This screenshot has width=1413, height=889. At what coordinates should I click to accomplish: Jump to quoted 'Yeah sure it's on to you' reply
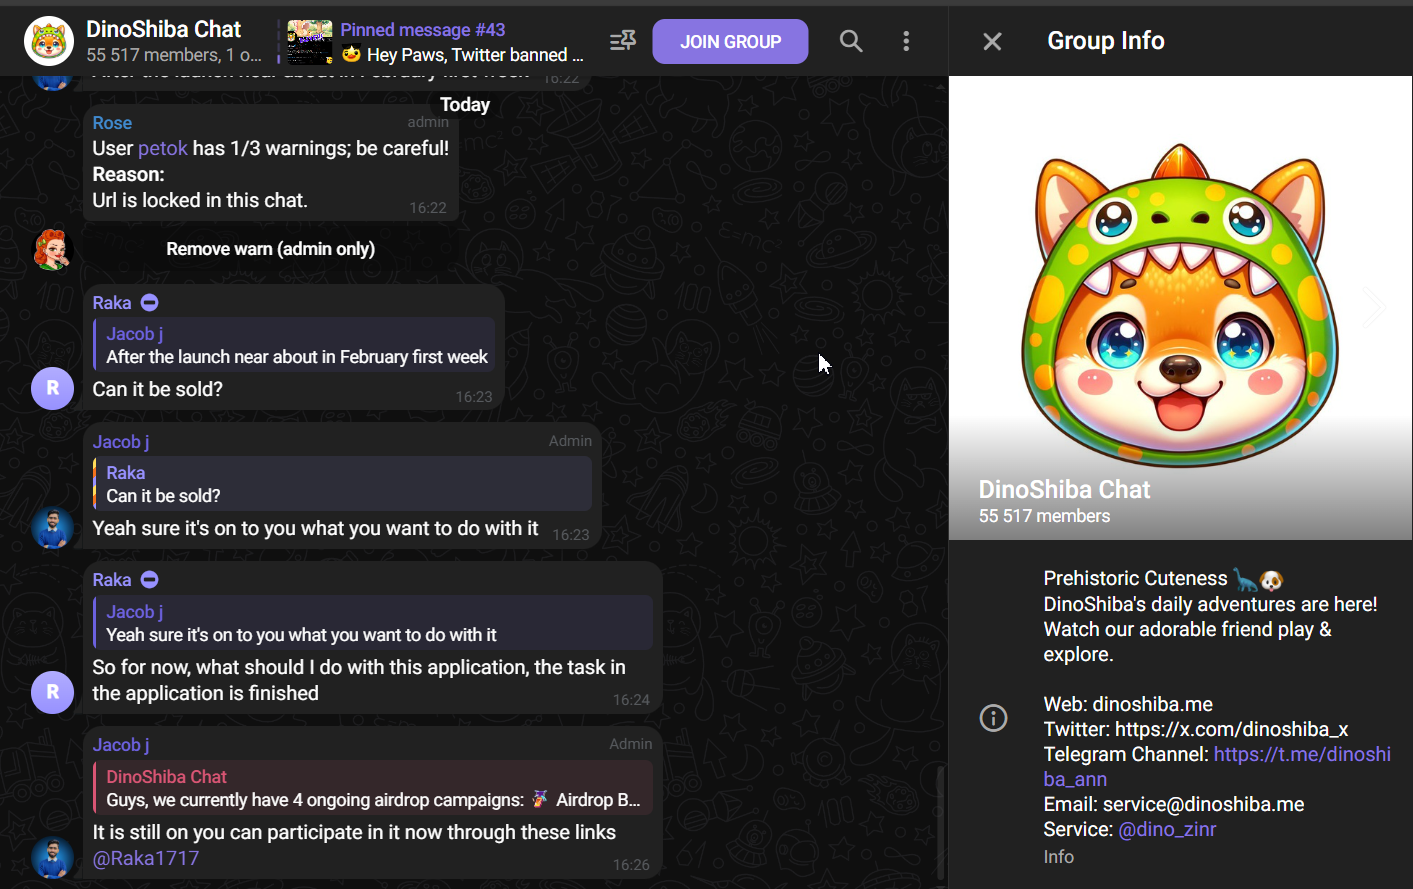(373, 623)
